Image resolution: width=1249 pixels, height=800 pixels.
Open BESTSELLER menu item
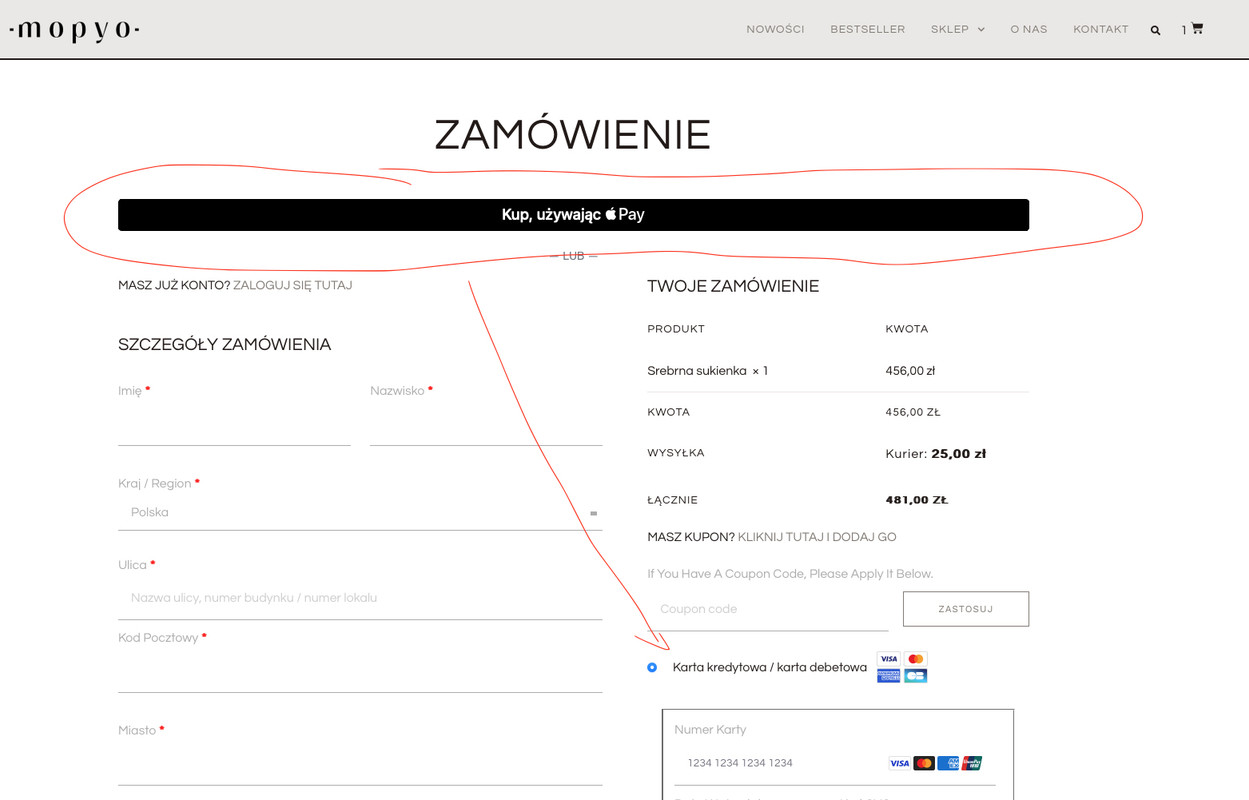point(867,29)
